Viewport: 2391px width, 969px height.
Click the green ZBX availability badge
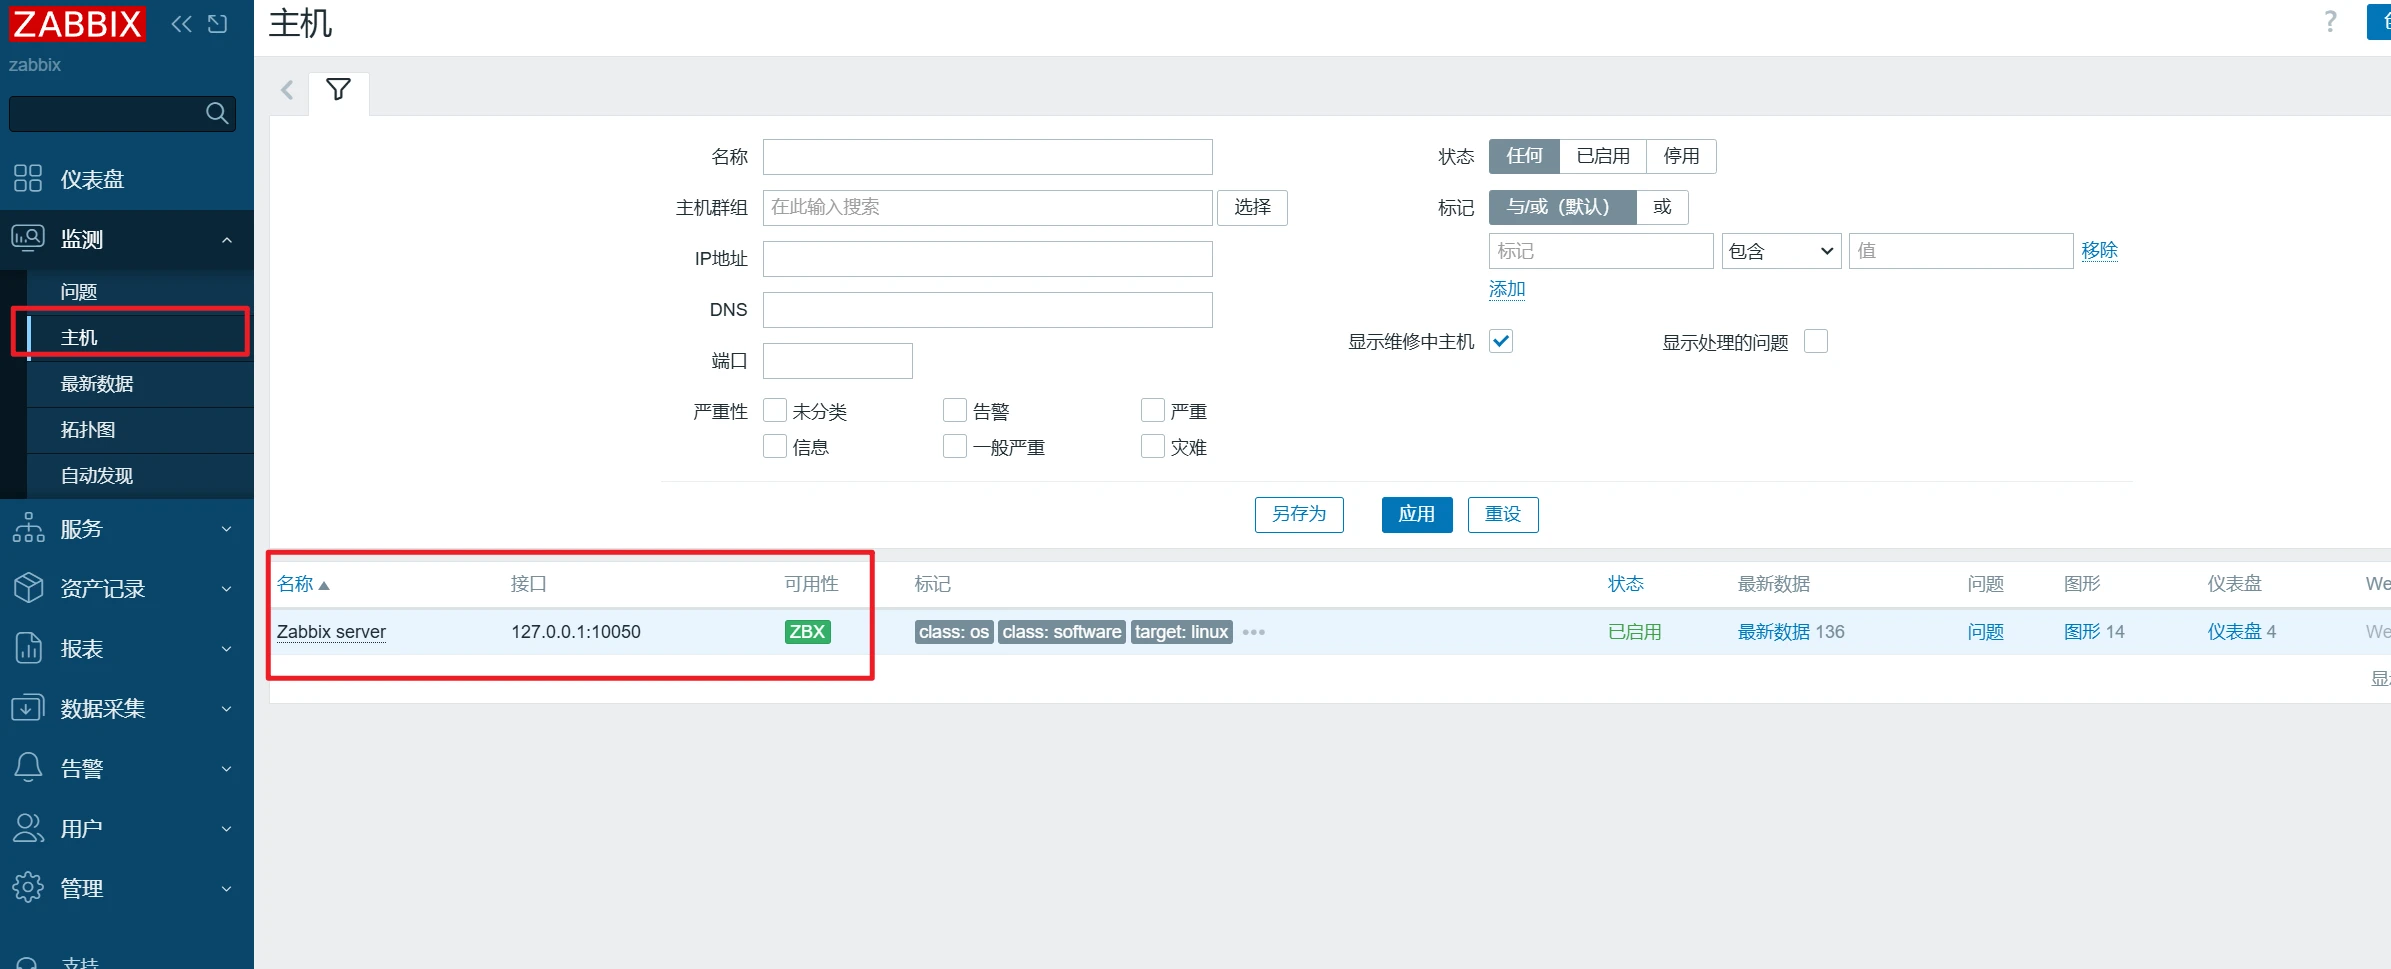[x=807, y=632]
